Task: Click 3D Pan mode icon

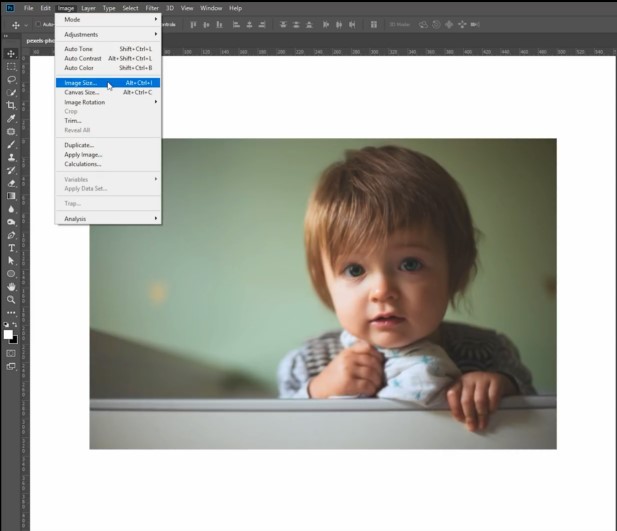Action: pos(449,25)
